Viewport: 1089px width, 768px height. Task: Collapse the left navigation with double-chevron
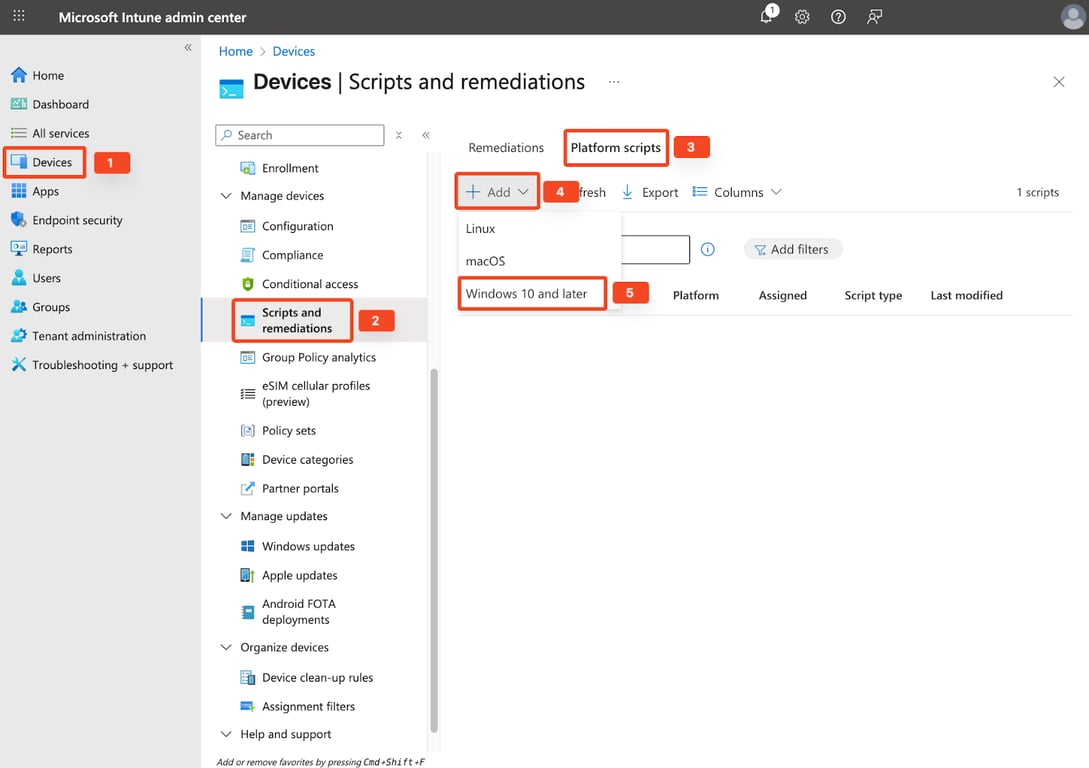(x=188, y=48)
